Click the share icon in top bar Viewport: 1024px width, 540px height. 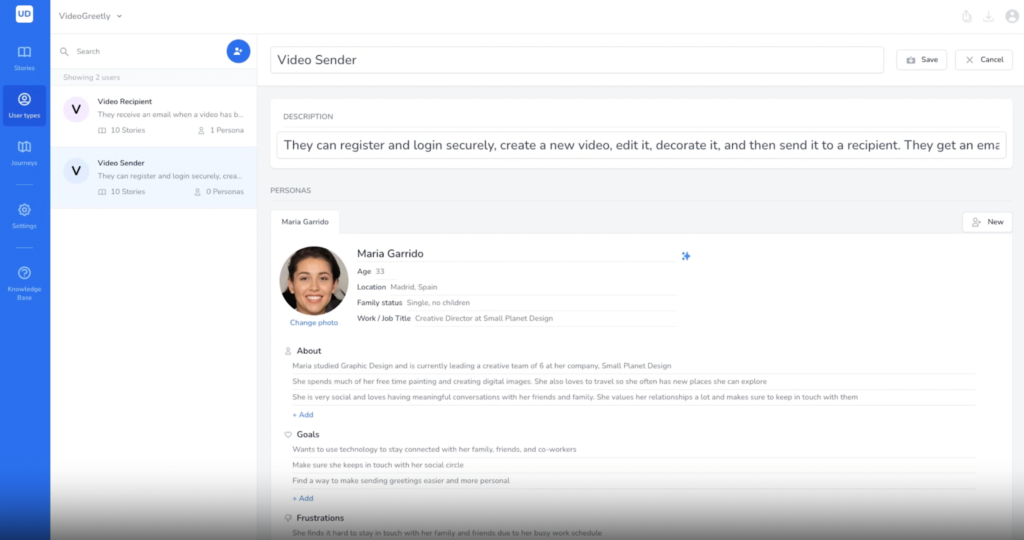tap(967, 16)
